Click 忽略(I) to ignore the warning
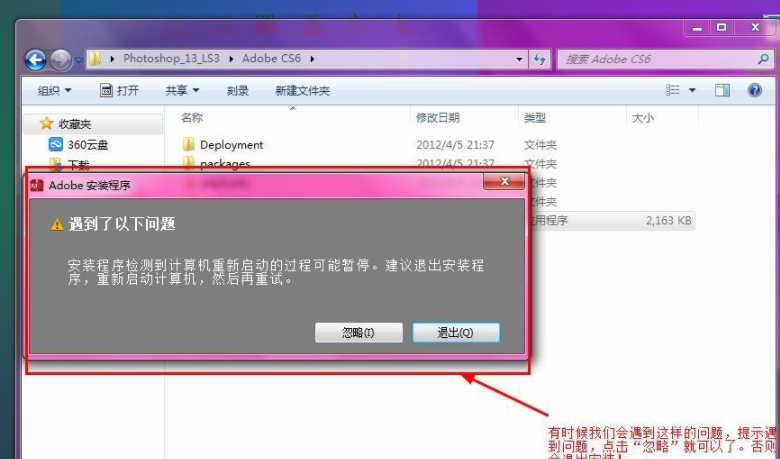This screenshot has height=459, width=780. pos(359,332)
